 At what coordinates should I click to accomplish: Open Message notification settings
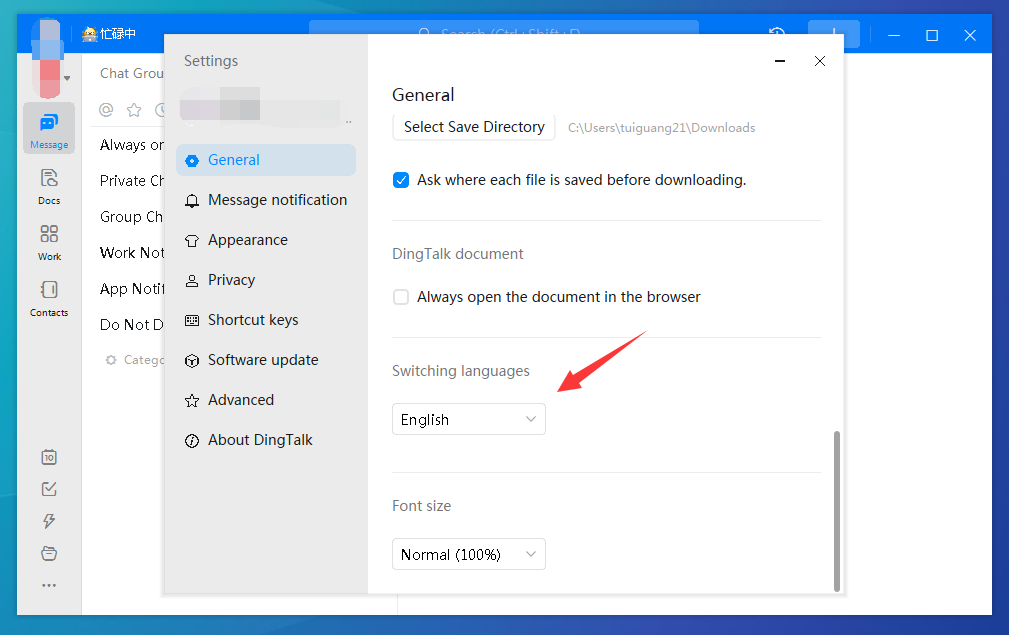tap(266, 200)
